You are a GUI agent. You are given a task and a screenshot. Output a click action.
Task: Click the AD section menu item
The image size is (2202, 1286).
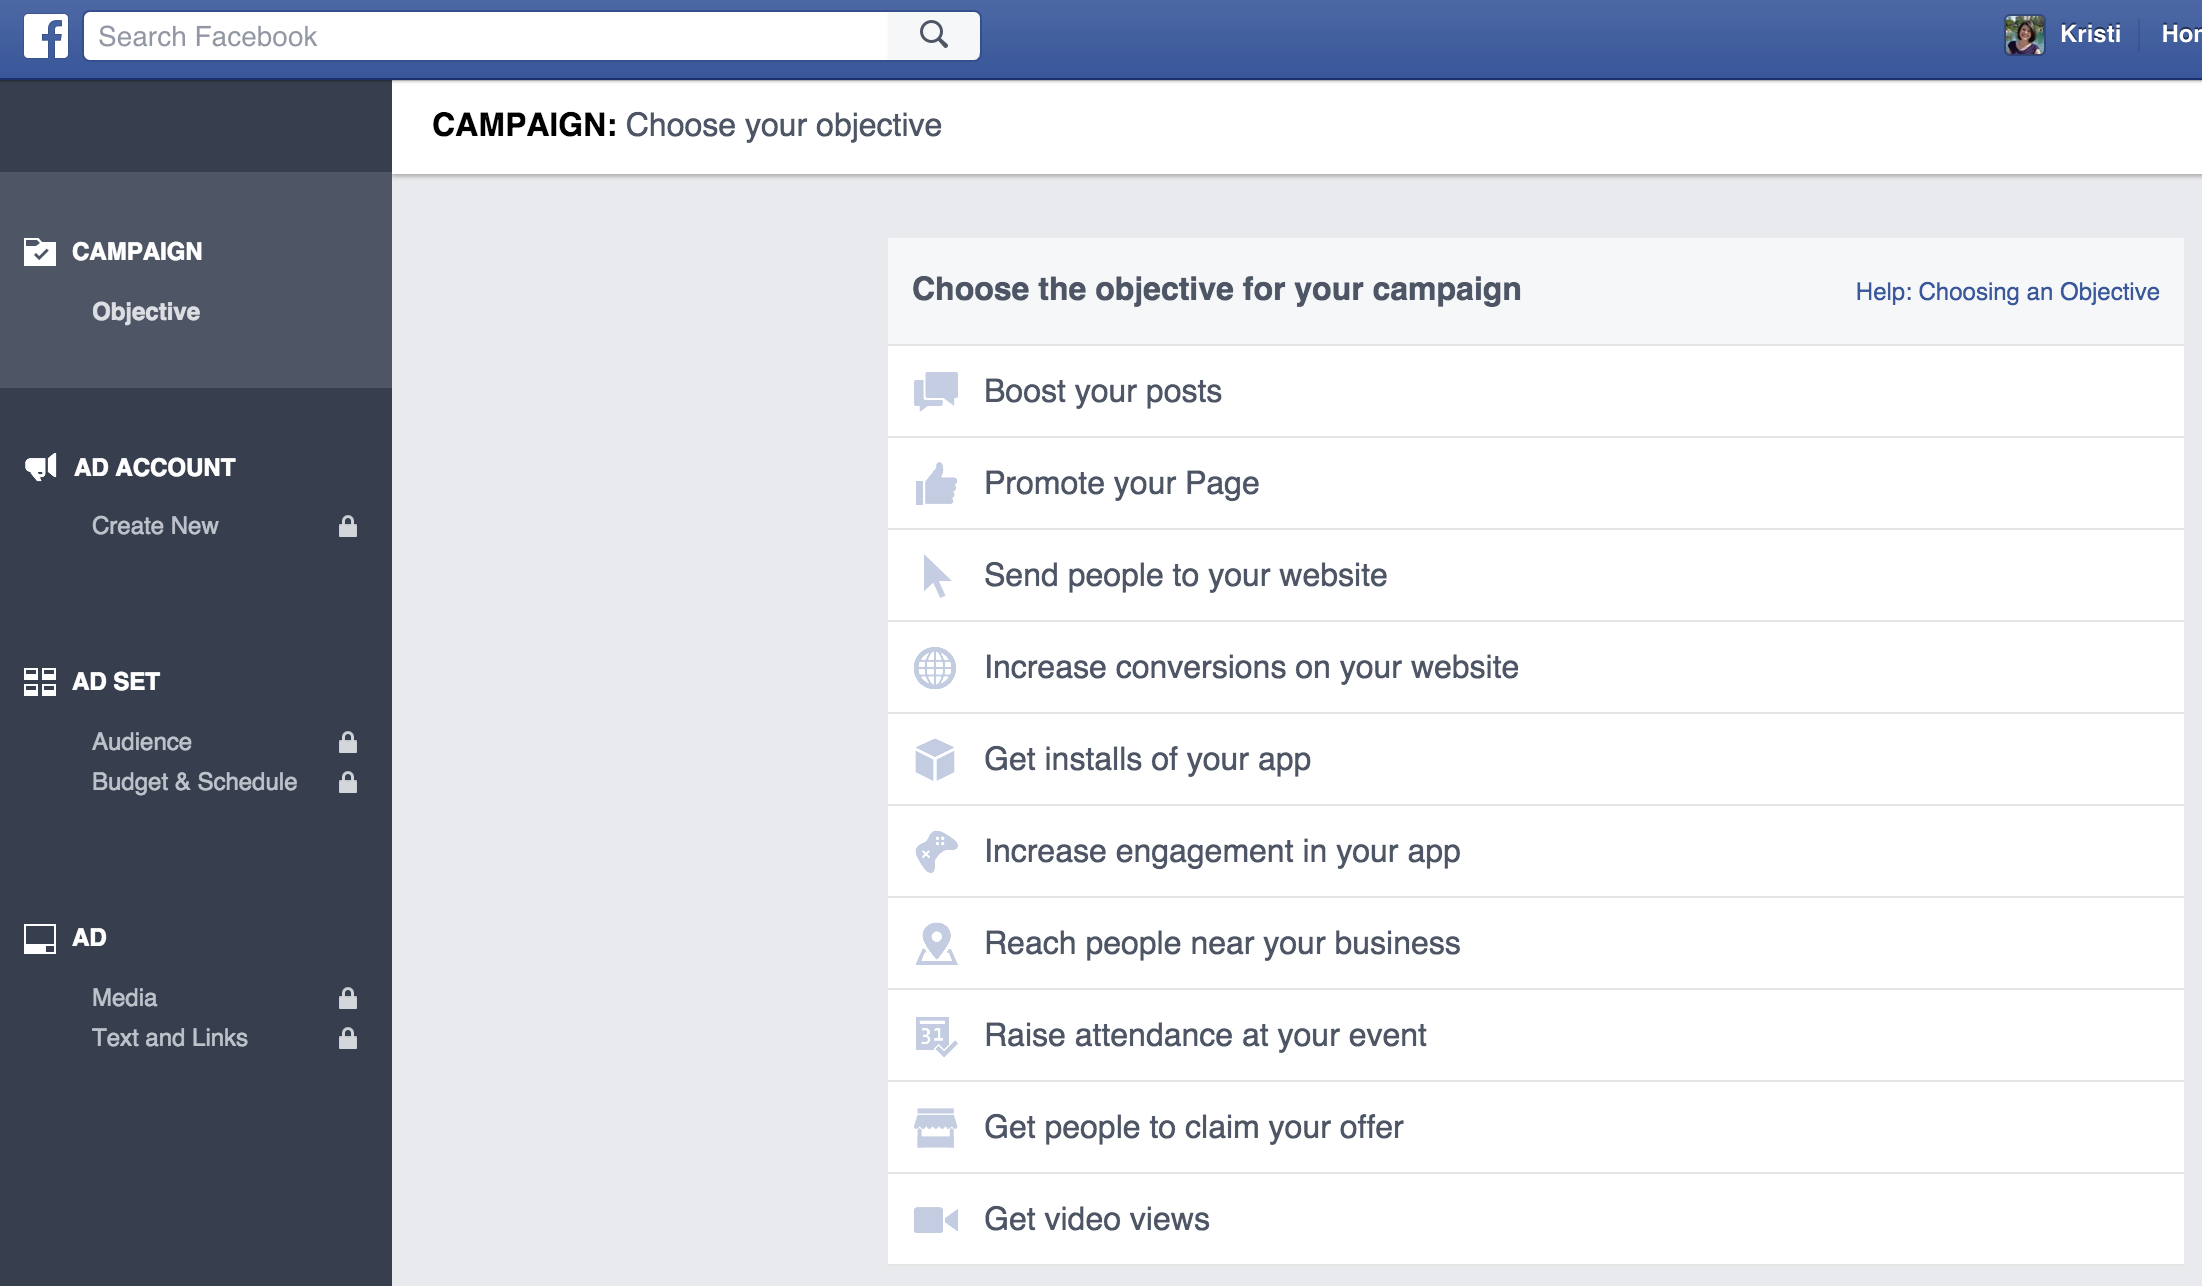[89, 935]
